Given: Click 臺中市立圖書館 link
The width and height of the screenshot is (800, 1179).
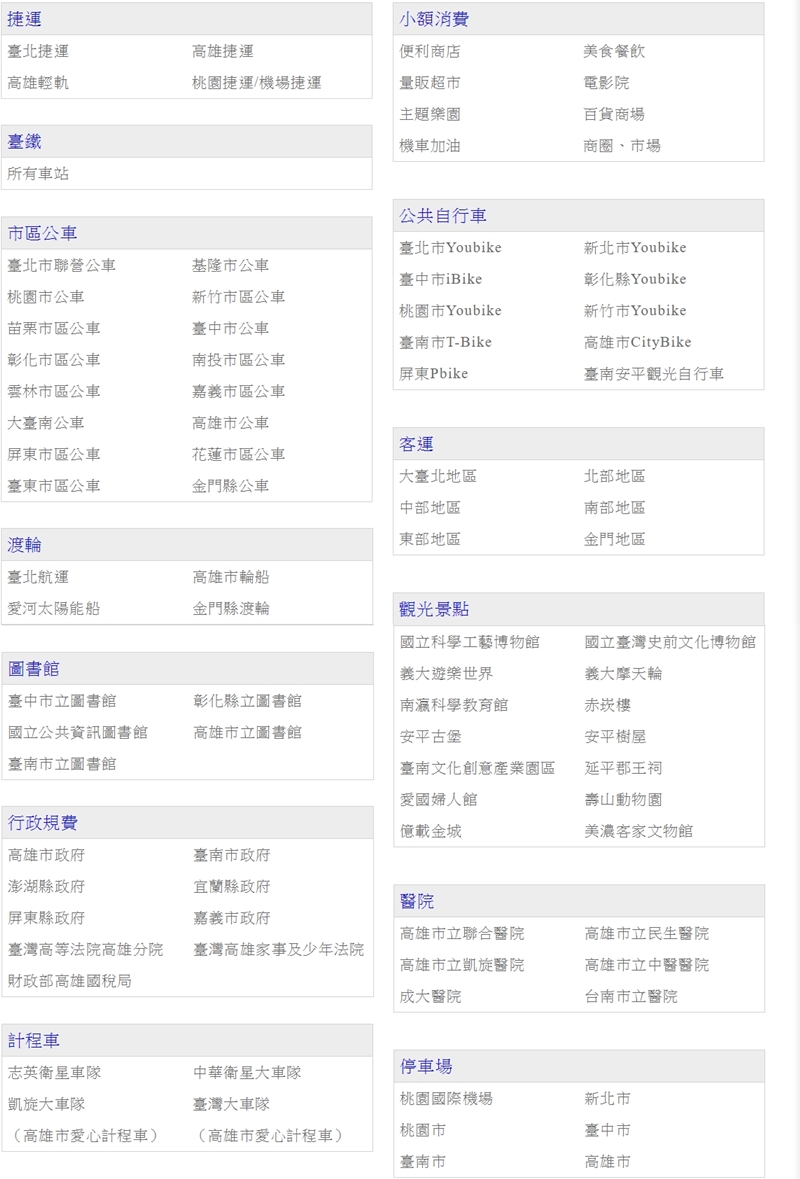Looking at the screenshot, I should (x=62, y=702).
